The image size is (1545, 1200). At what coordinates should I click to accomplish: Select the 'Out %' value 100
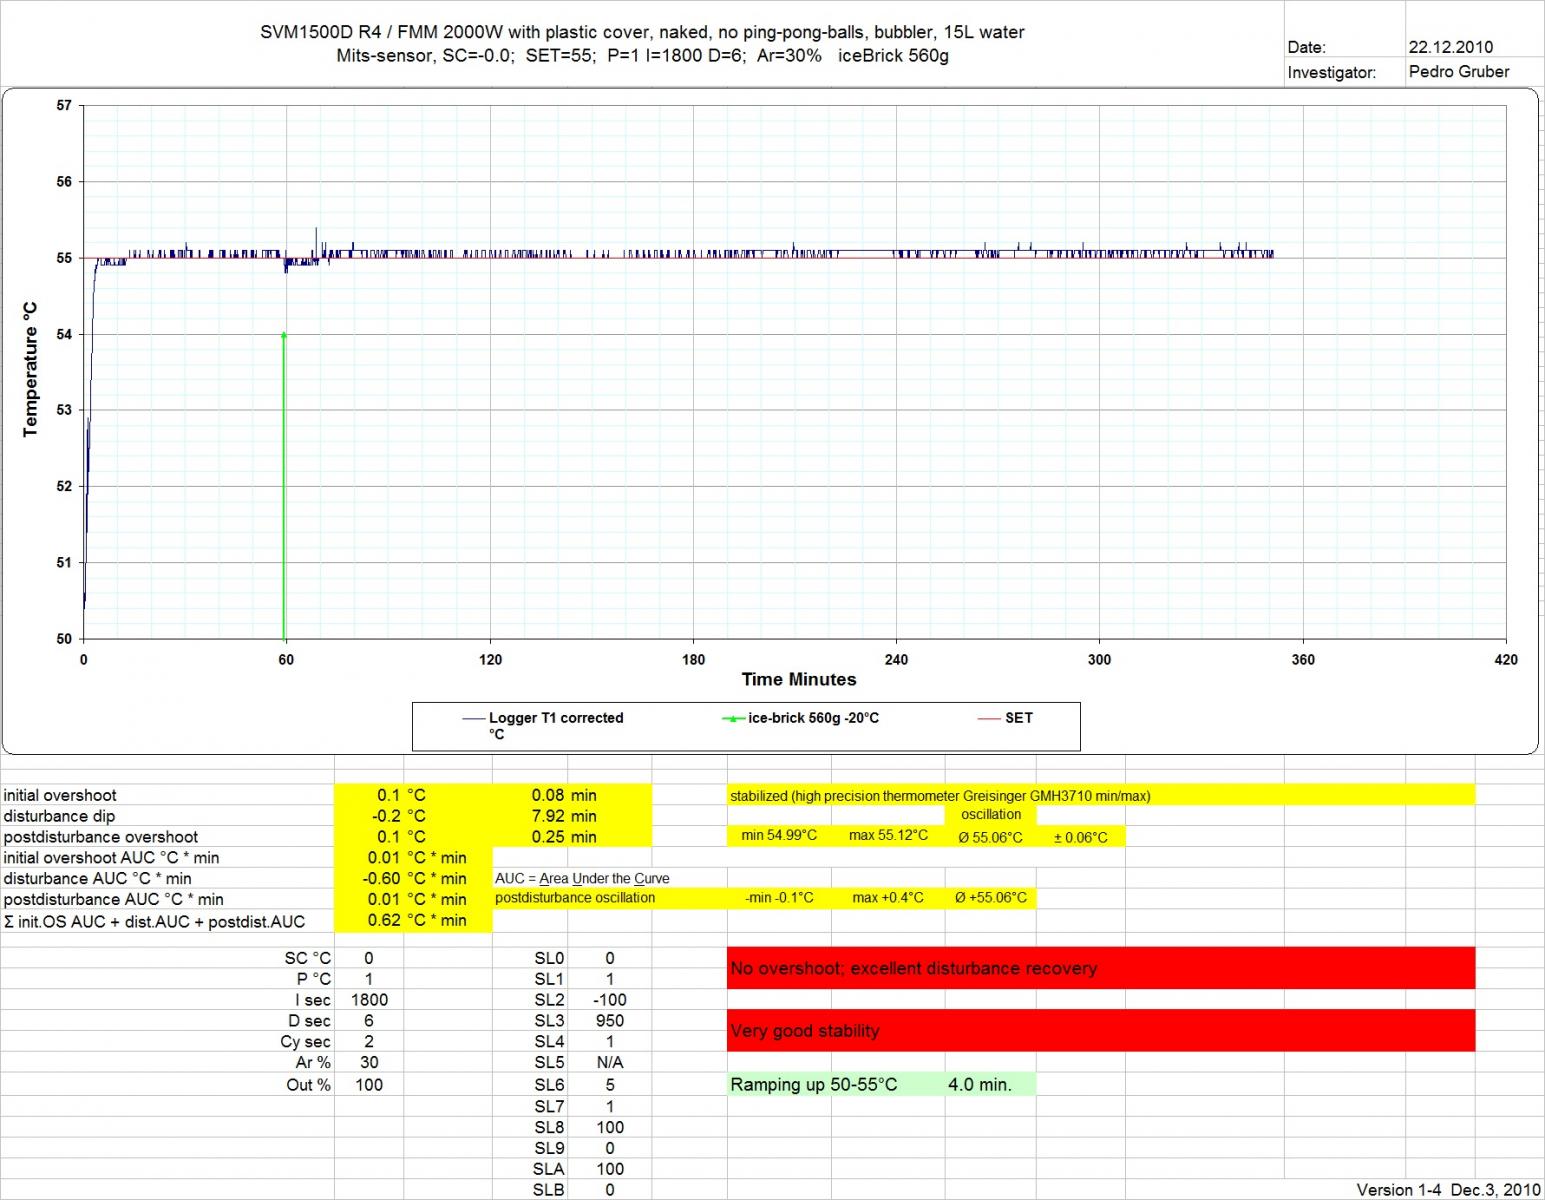369,1084
